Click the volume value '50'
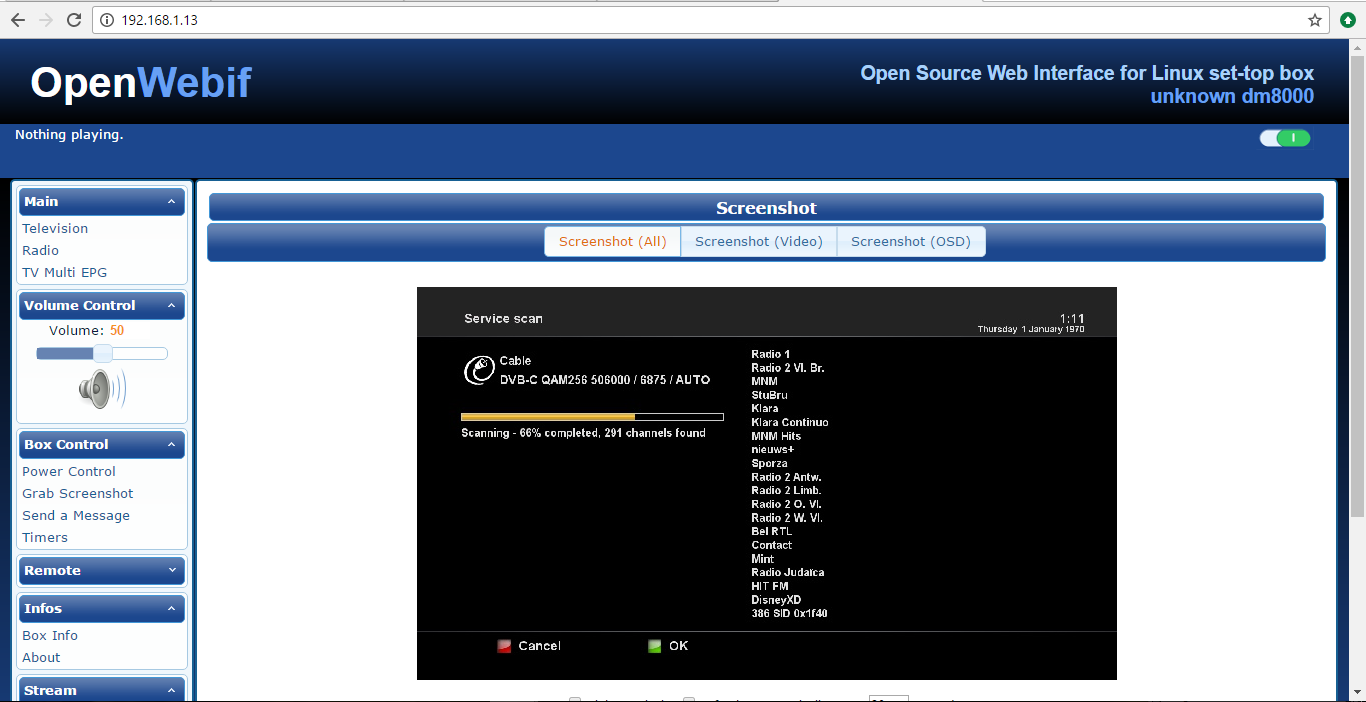Viewport: 1366px width, 702px height. coord(117,330)
